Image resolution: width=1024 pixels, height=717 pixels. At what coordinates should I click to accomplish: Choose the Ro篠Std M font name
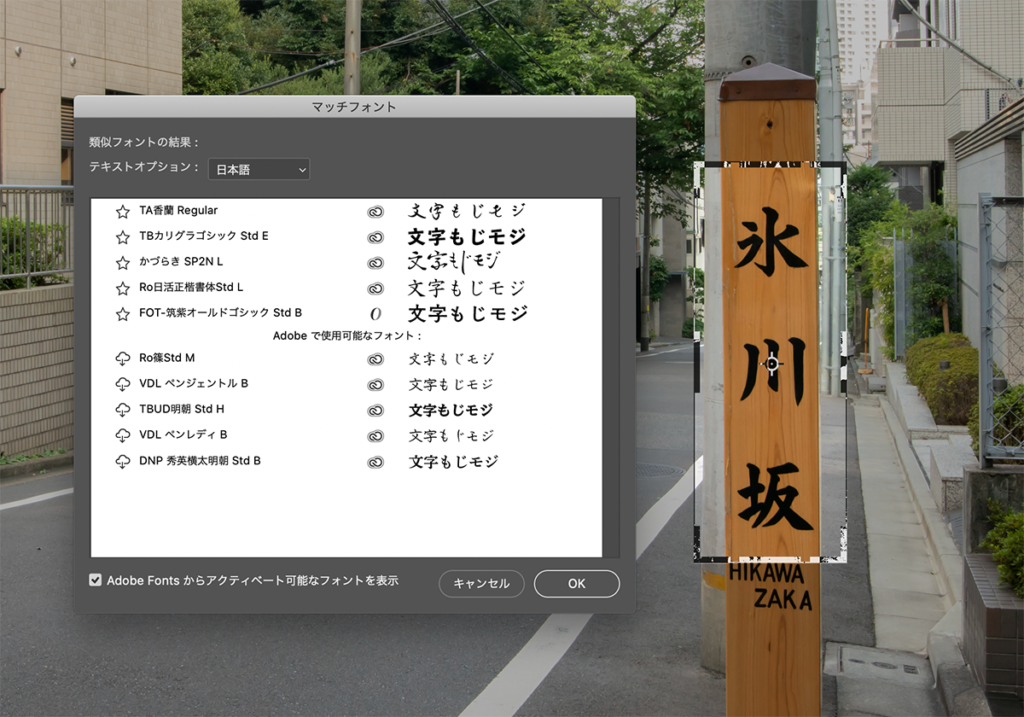(x=167, y=357)
